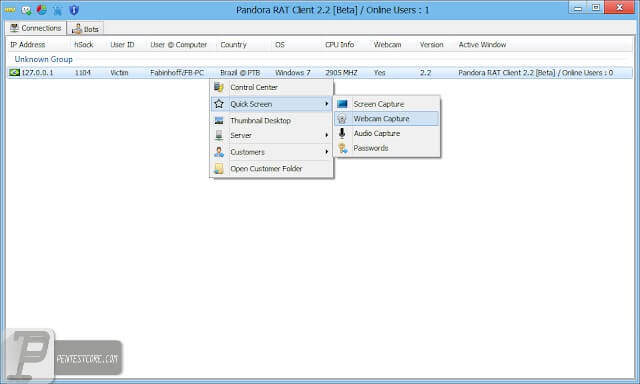The height and width of the screenshot is (384, 640).
Task: Expand the Quick Screen submenu arrow
Action: click(327, 104)
